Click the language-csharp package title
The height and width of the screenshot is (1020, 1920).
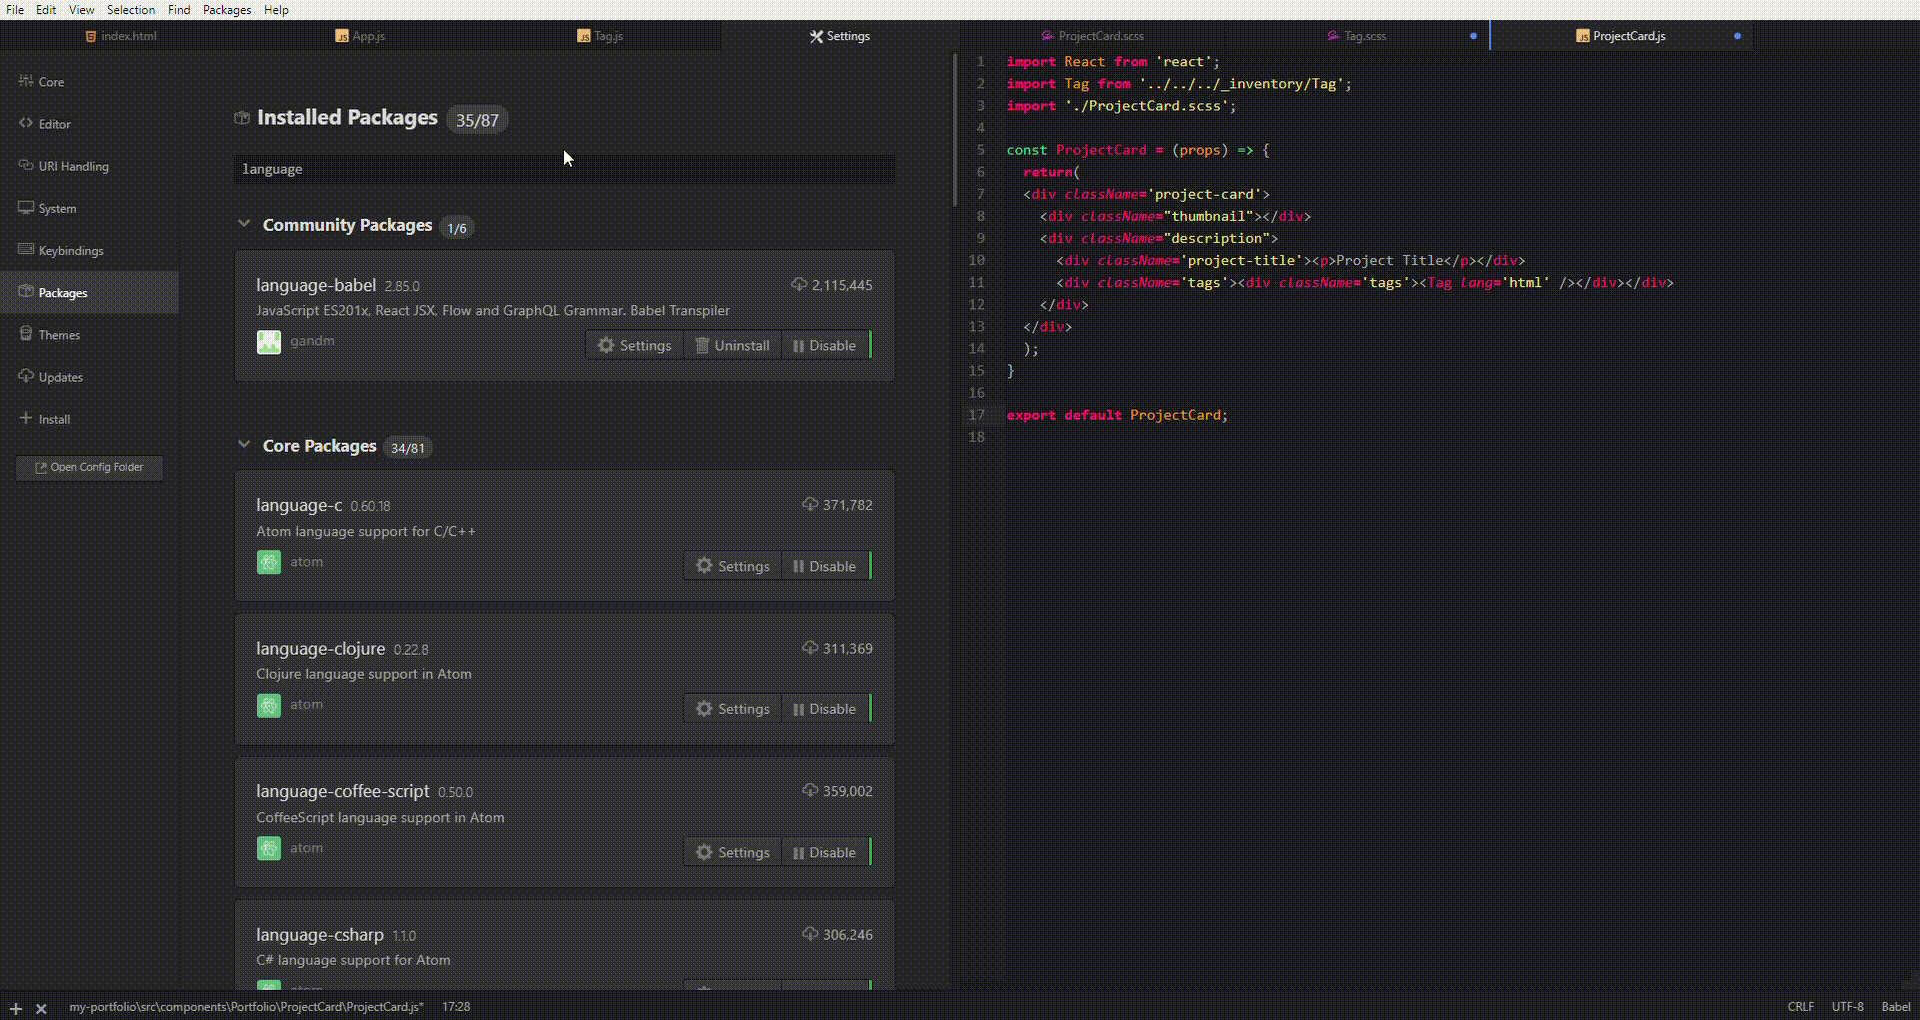pos(320,935)
